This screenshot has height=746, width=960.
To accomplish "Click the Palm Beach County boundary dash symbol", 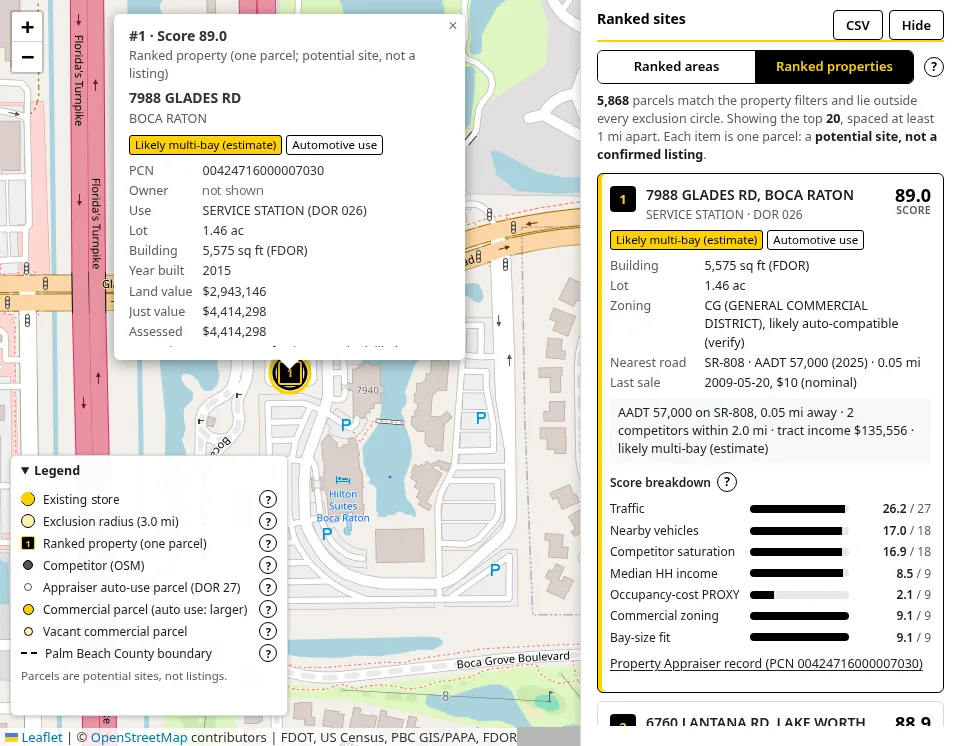I will click(29, 654).
